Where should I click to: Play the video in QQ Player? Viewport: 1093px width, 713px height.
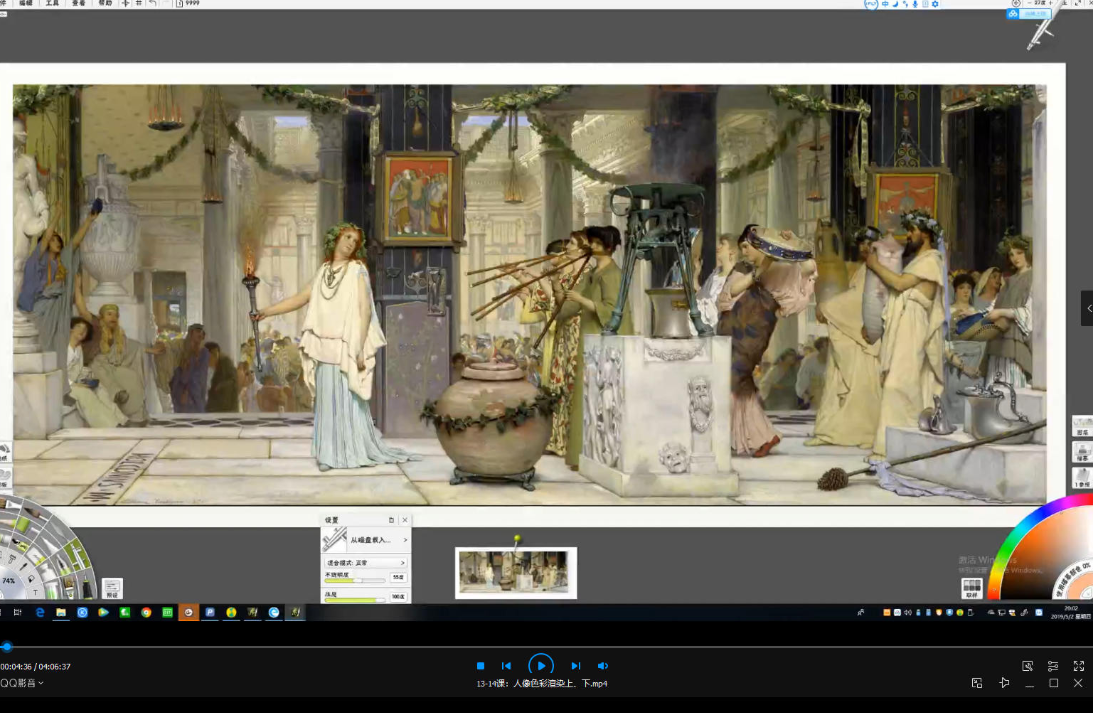(541, 666)
